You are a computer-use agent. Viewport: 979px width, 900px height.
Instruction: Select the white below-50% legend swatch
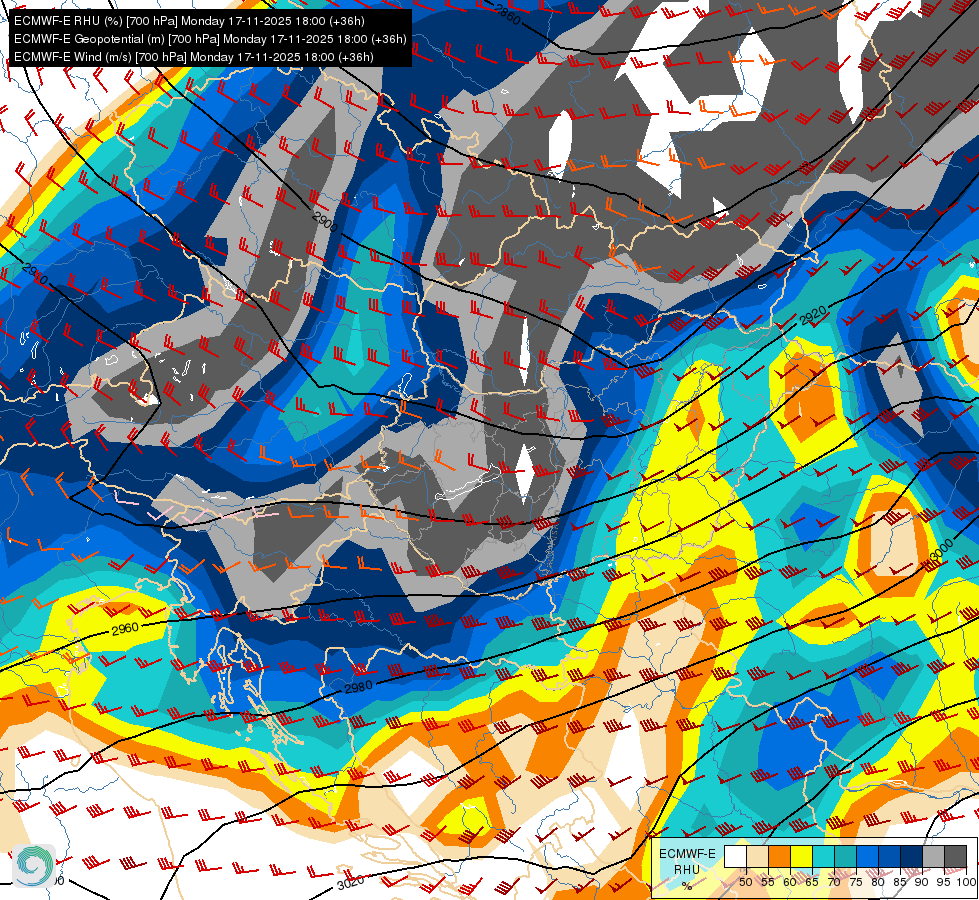[735, 856]
